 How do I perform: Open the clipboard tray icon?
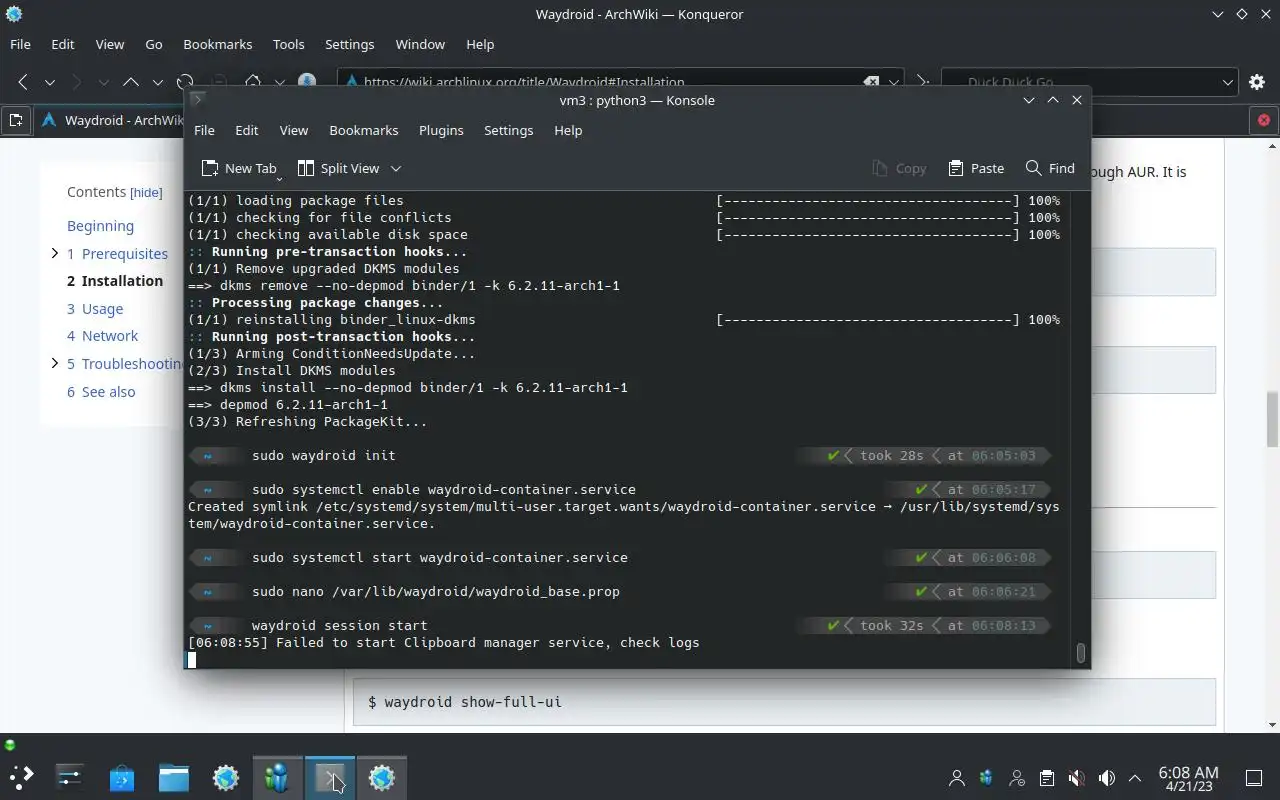(x=1046, y=778)
